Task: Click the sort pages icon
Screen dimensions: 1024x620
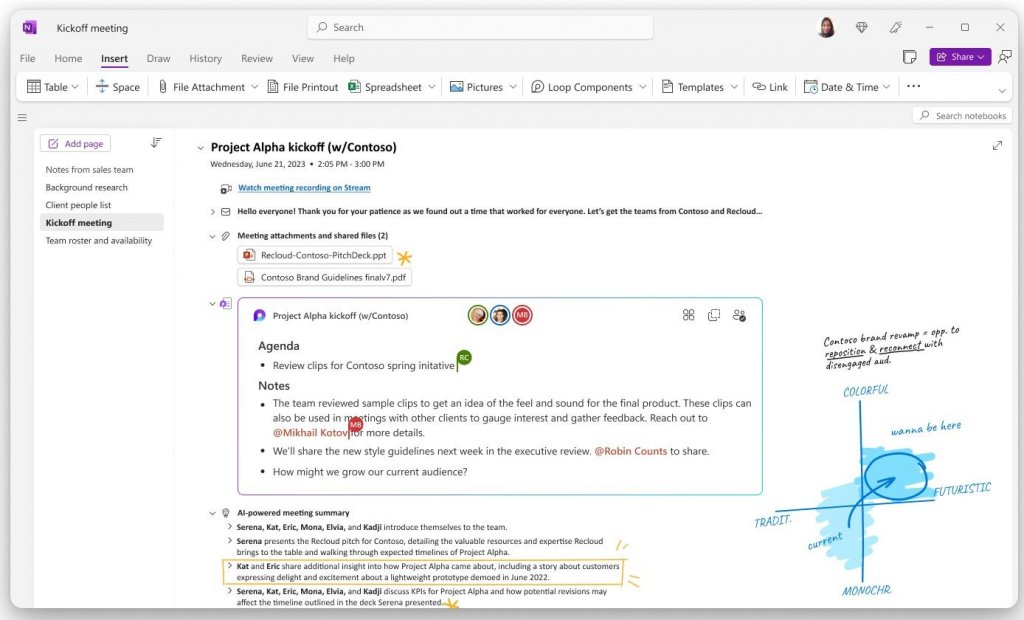Action: pyautogui.click(x=155, y=142)
